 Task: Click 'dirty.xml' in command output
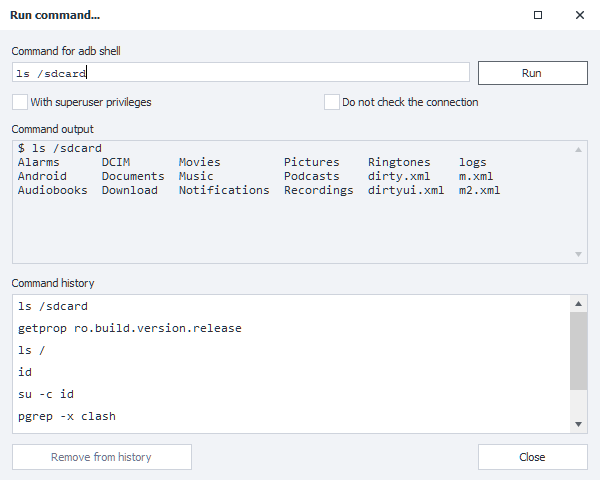pos(399,176)
